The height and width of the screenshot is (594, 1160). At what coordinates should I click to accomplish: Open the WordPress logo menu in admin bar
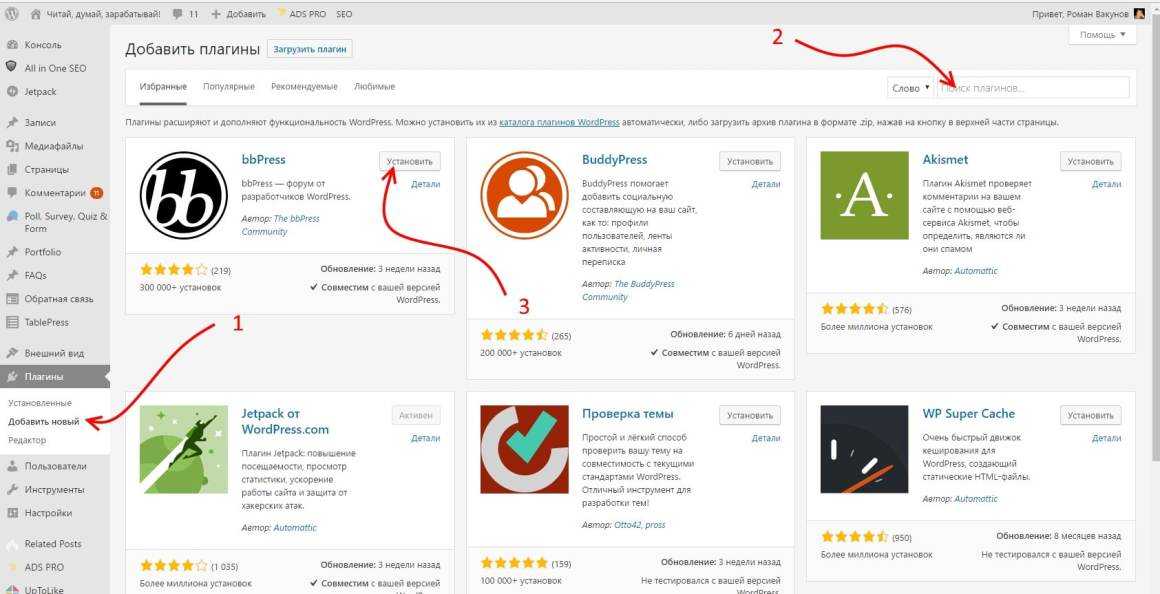(12, 14)
